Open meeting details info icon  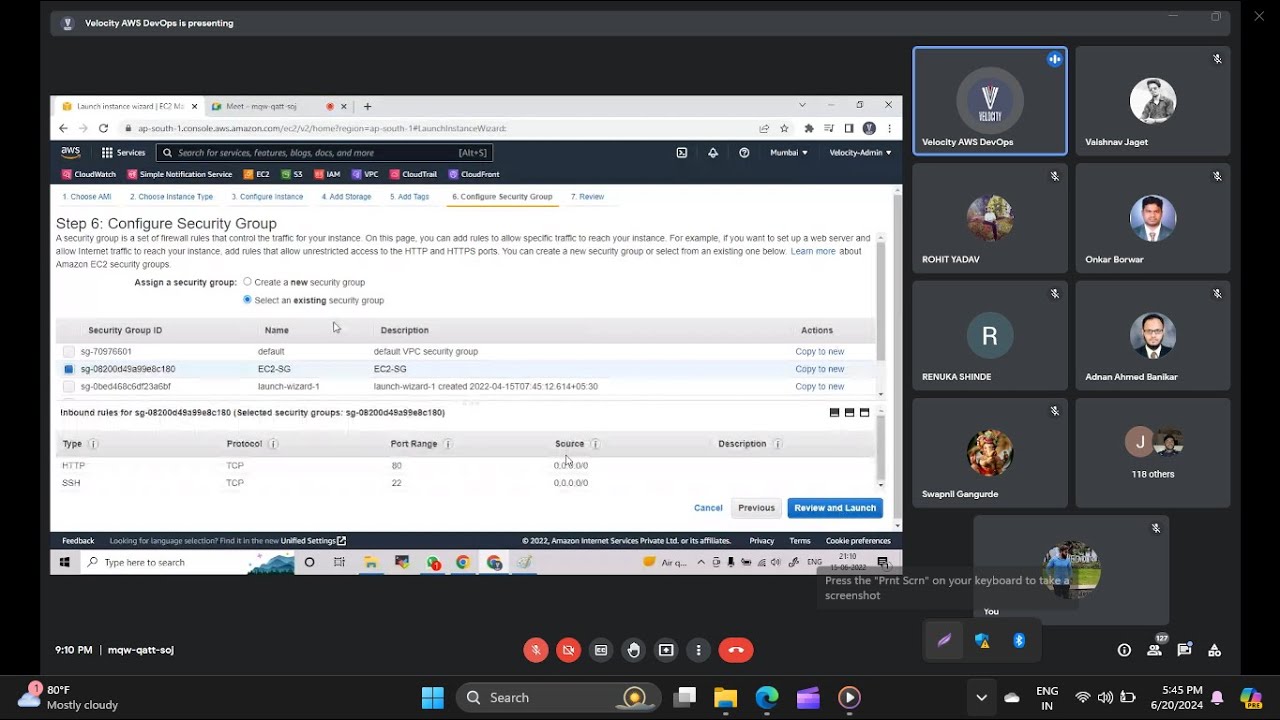pyautogui.click(x=1124, y=650)
